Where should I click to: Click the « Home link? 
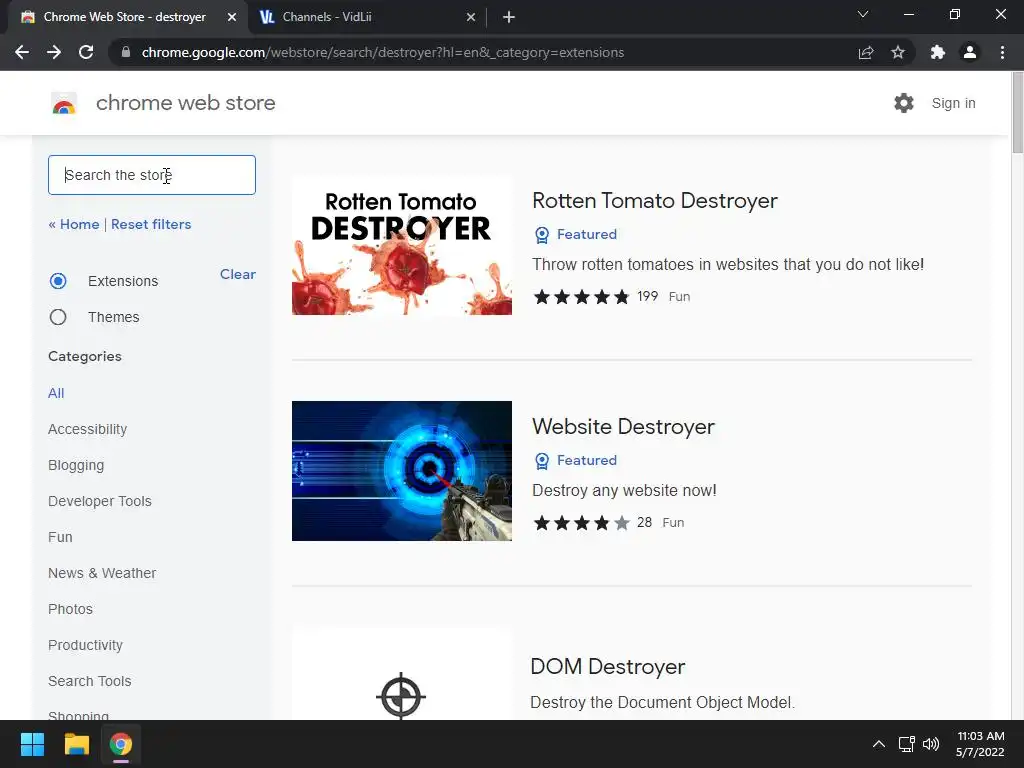pyautogui.click(x=74, y=224)
